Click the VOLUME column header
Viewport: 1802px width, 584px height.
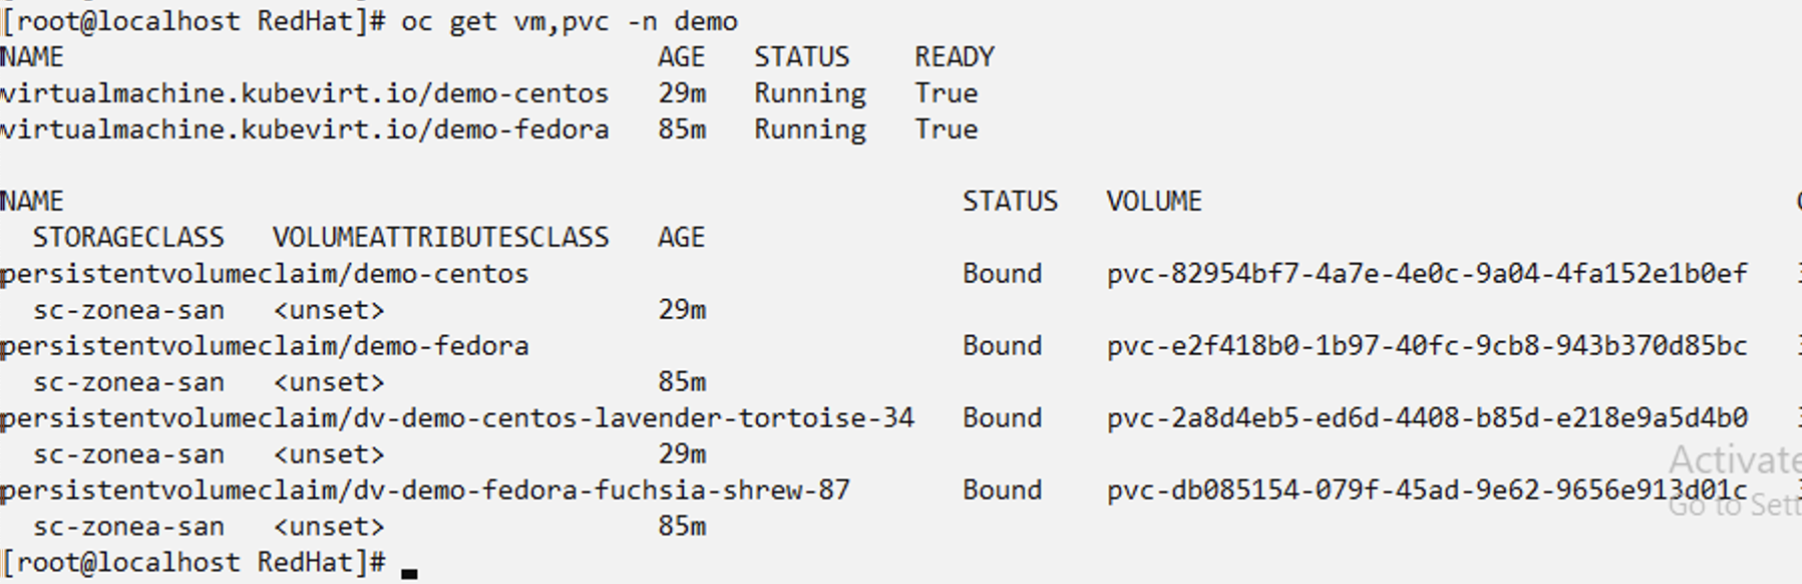pyautogui.click(x=1153, y=201)
